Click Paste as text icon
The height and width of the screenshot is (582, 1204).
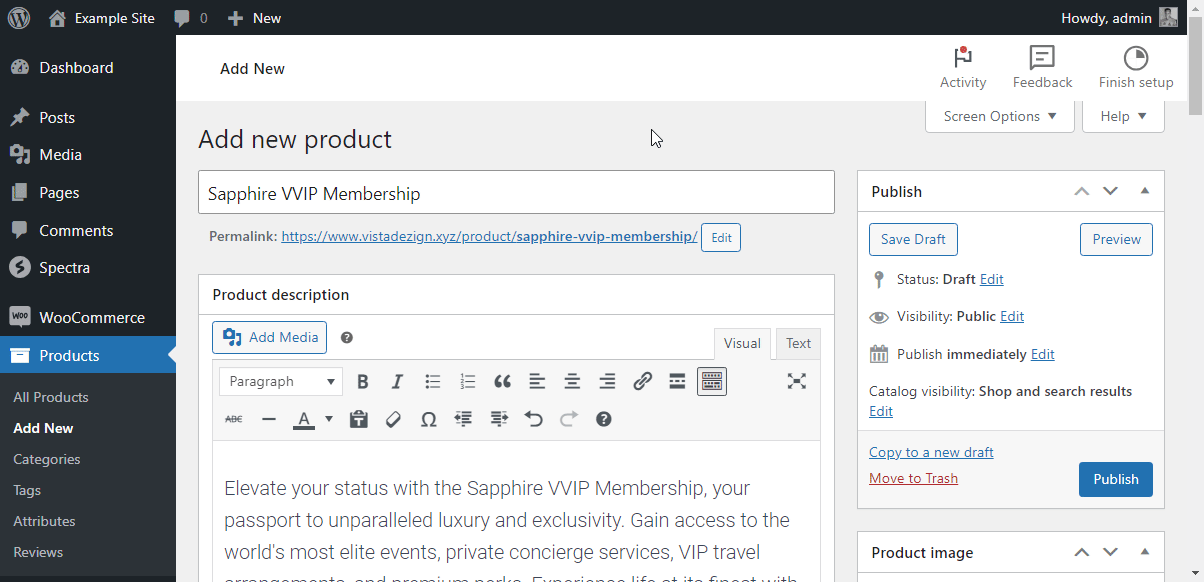coord(358,420)
